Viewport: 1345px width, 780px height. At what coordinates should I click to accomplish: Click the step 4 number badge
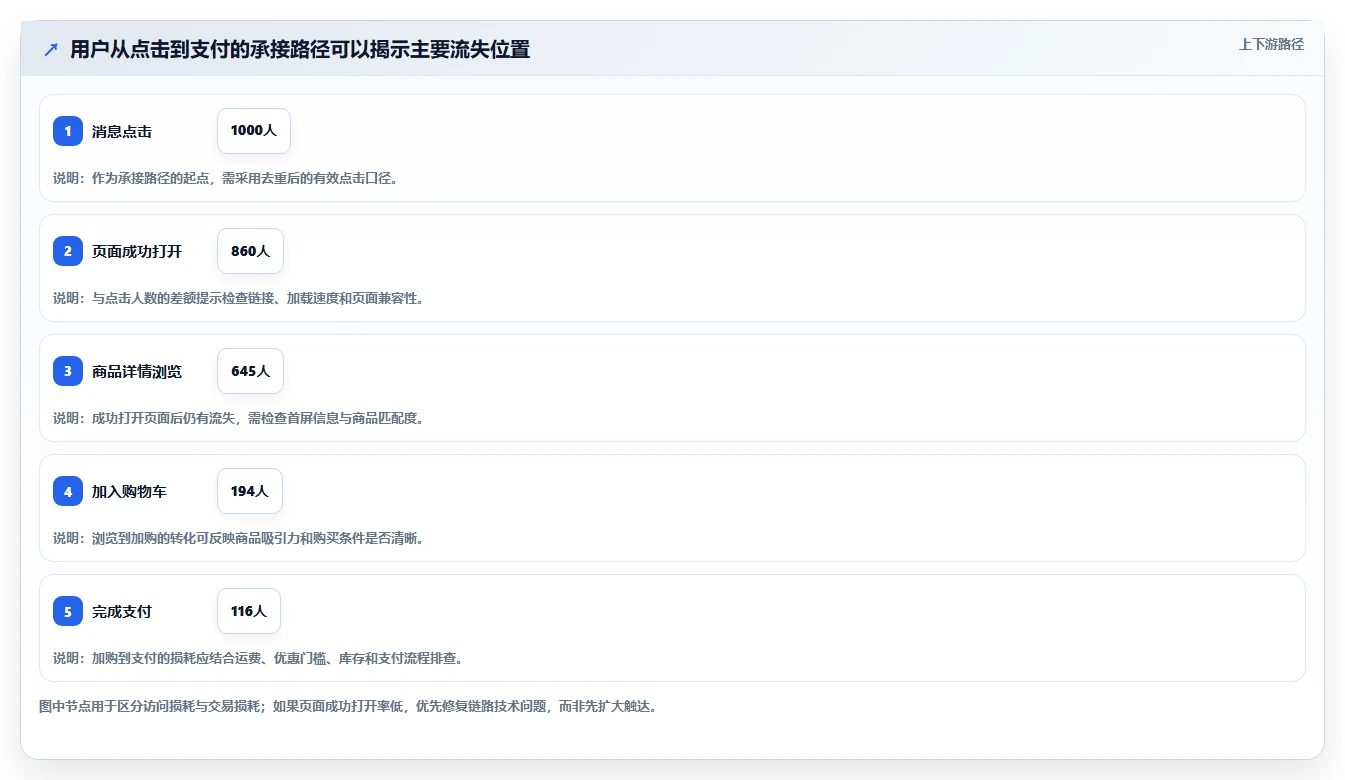pyautogui.click(x=68, y=491)
